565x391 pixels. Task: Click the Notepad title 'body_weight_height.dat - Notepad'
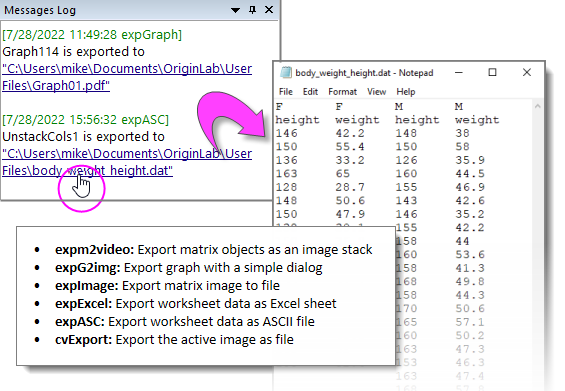tap(364, 73)
